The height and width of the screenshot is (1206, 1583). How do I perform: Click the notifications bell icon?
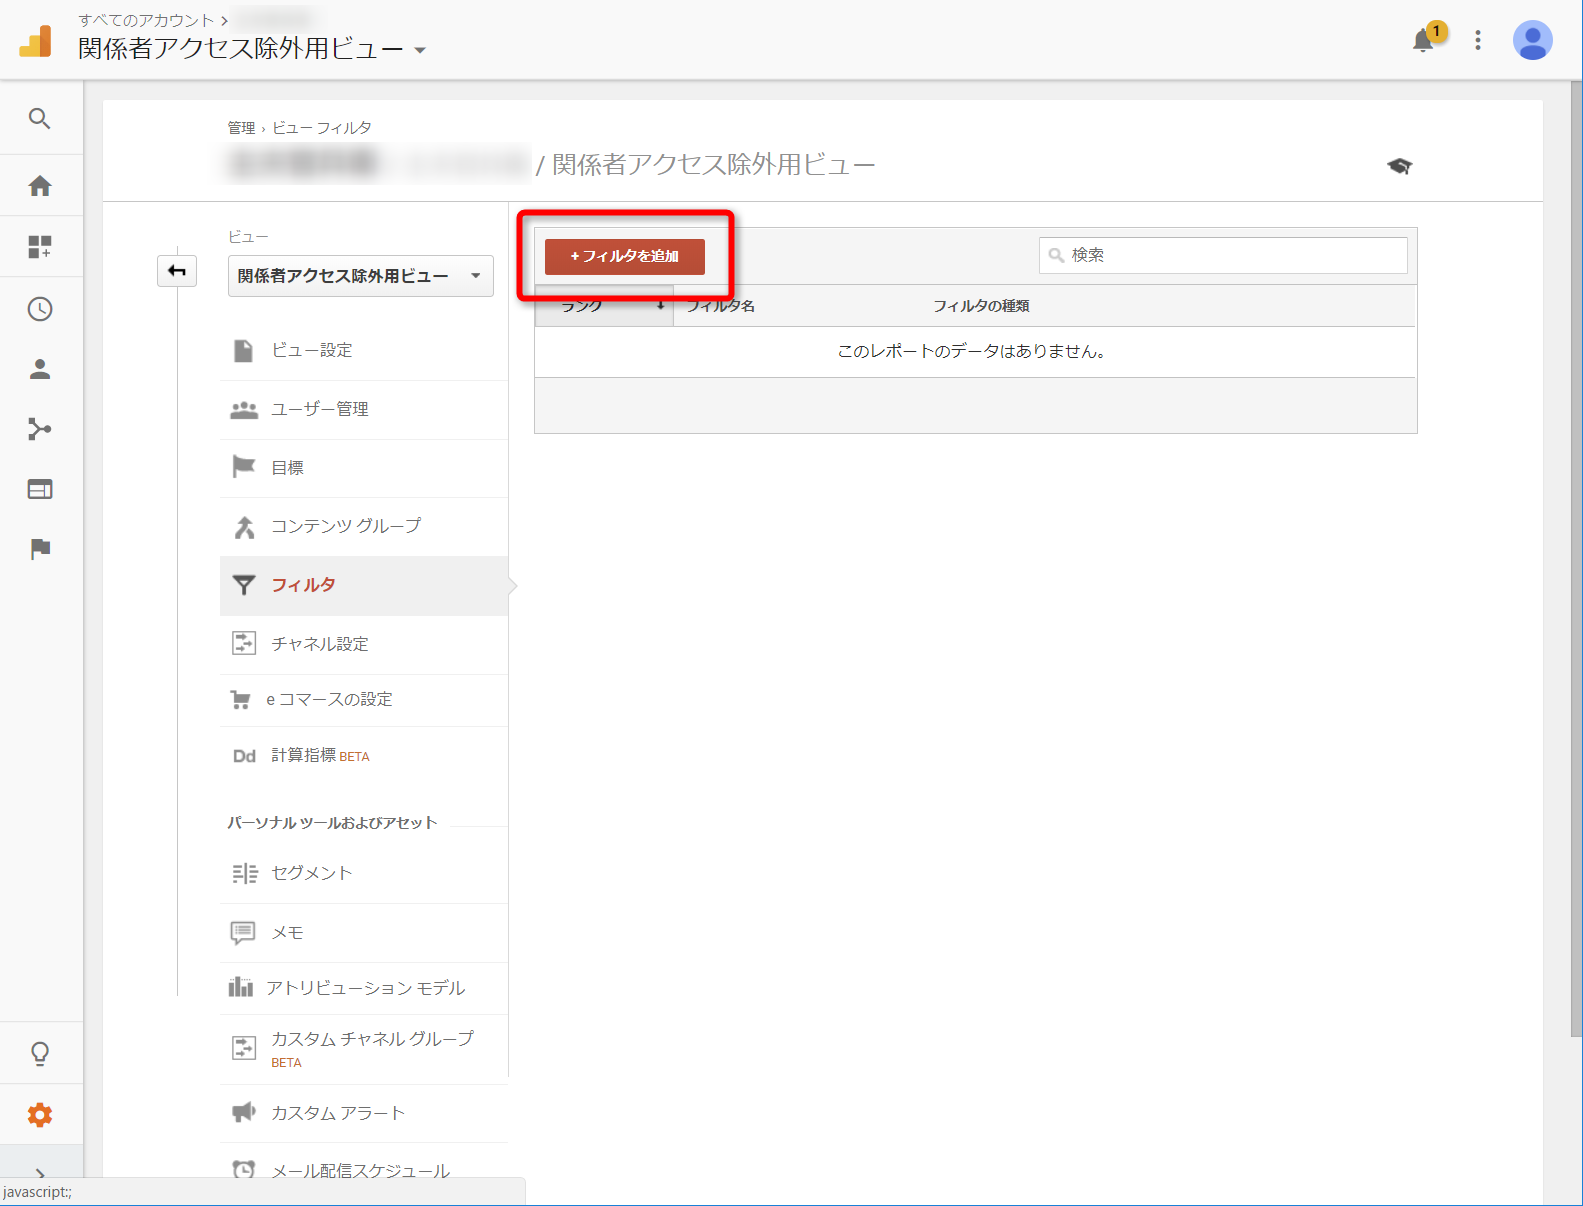(1423, 41)
